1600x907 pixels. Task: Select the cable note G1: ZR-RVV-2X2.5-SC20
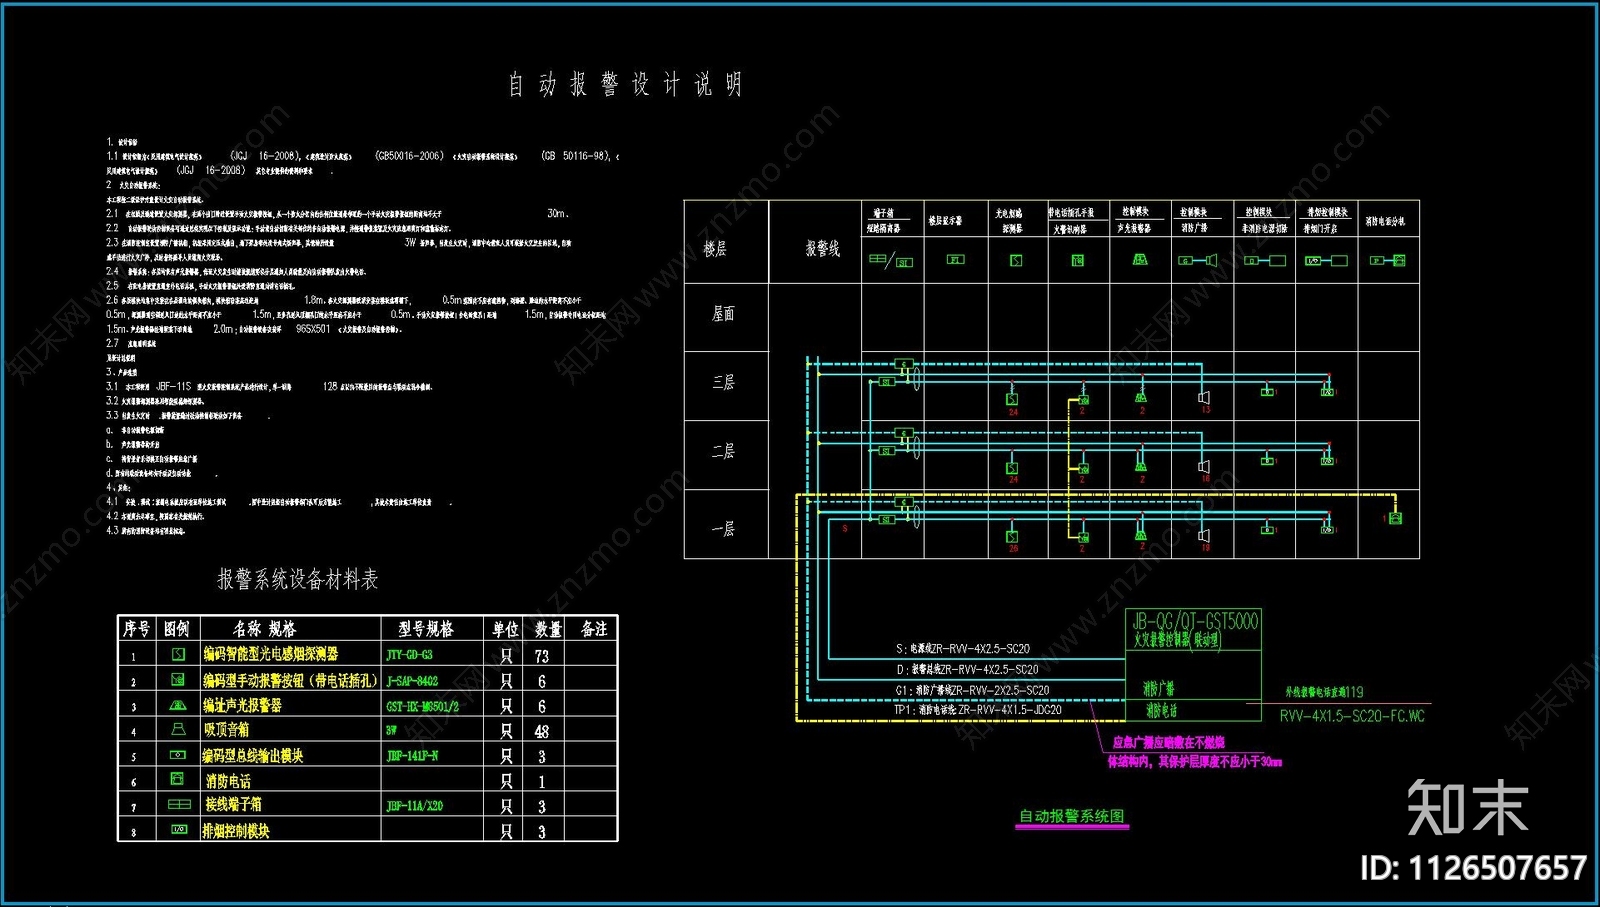coord(972,690)
